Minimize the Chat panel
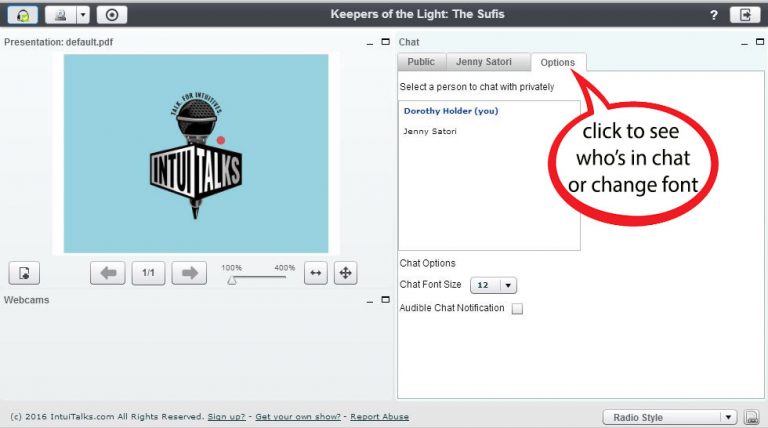 point(744,43)
